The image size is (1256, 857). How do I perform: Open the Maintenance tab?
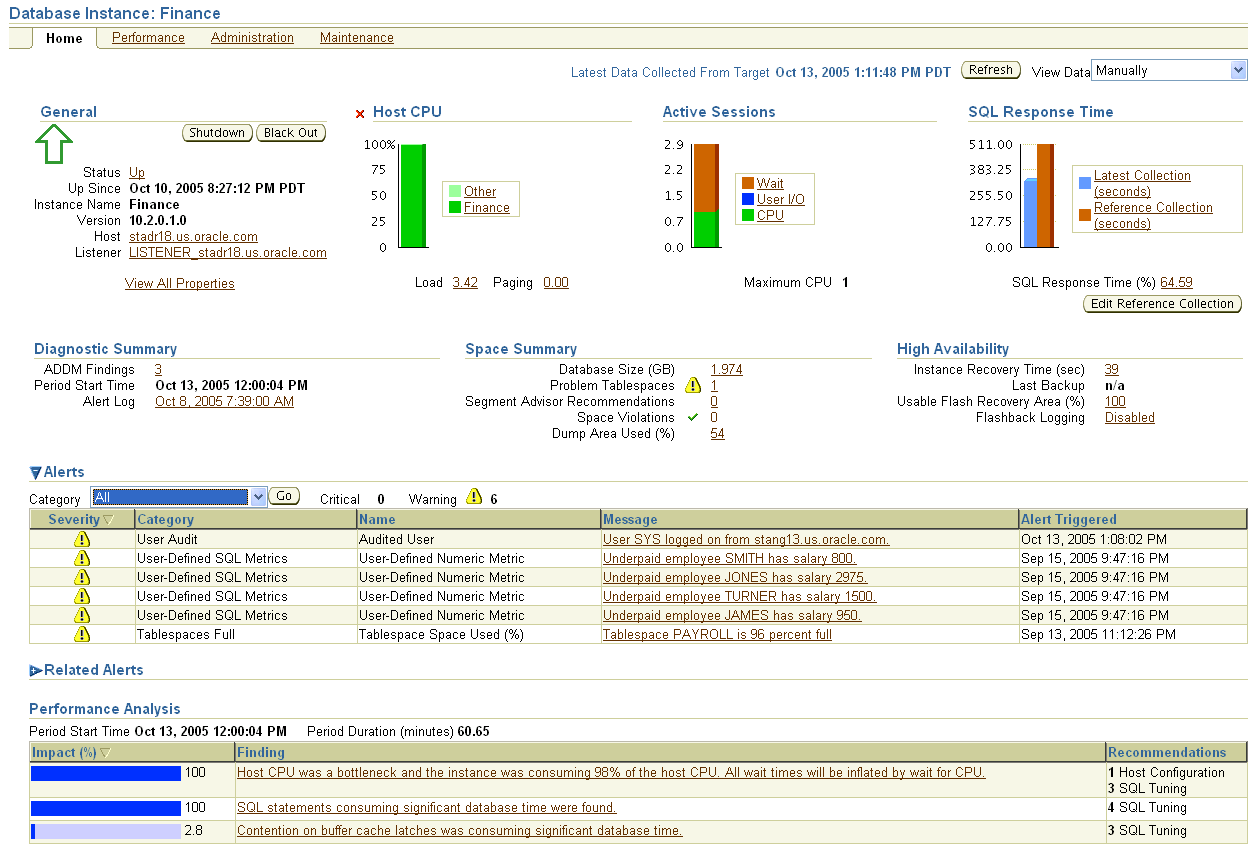(356, 38)
